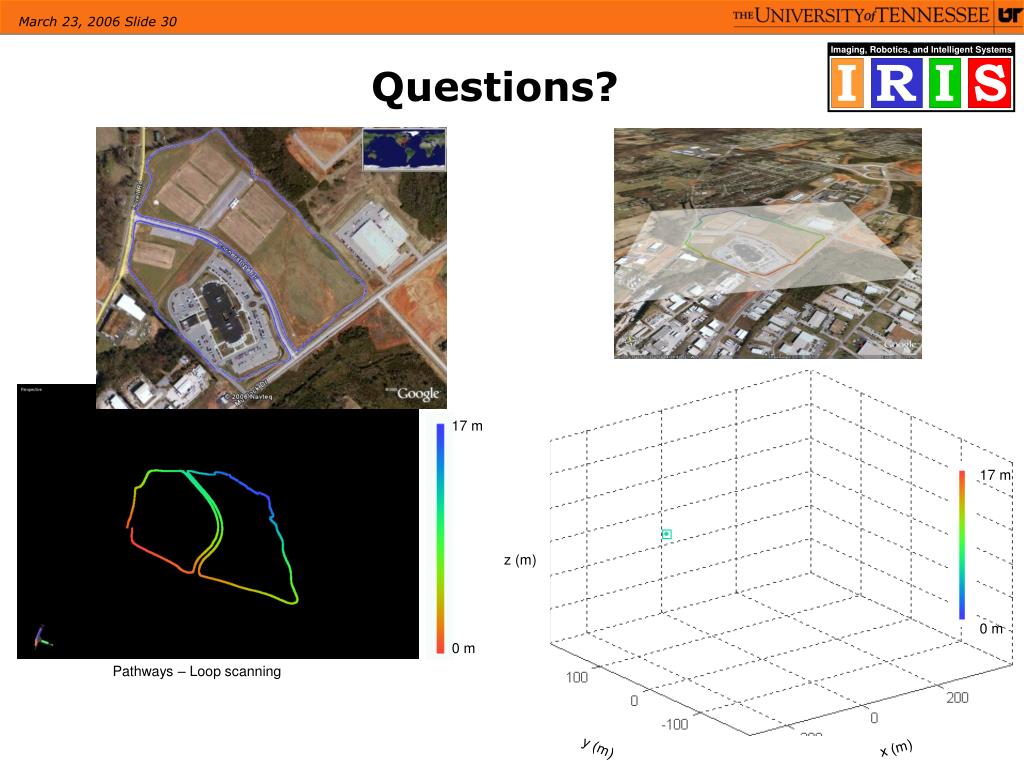Click 'Imaging, Robotics, and Intelligent Systems' banner
The image size is (1024, 768).
click(921, 50)
